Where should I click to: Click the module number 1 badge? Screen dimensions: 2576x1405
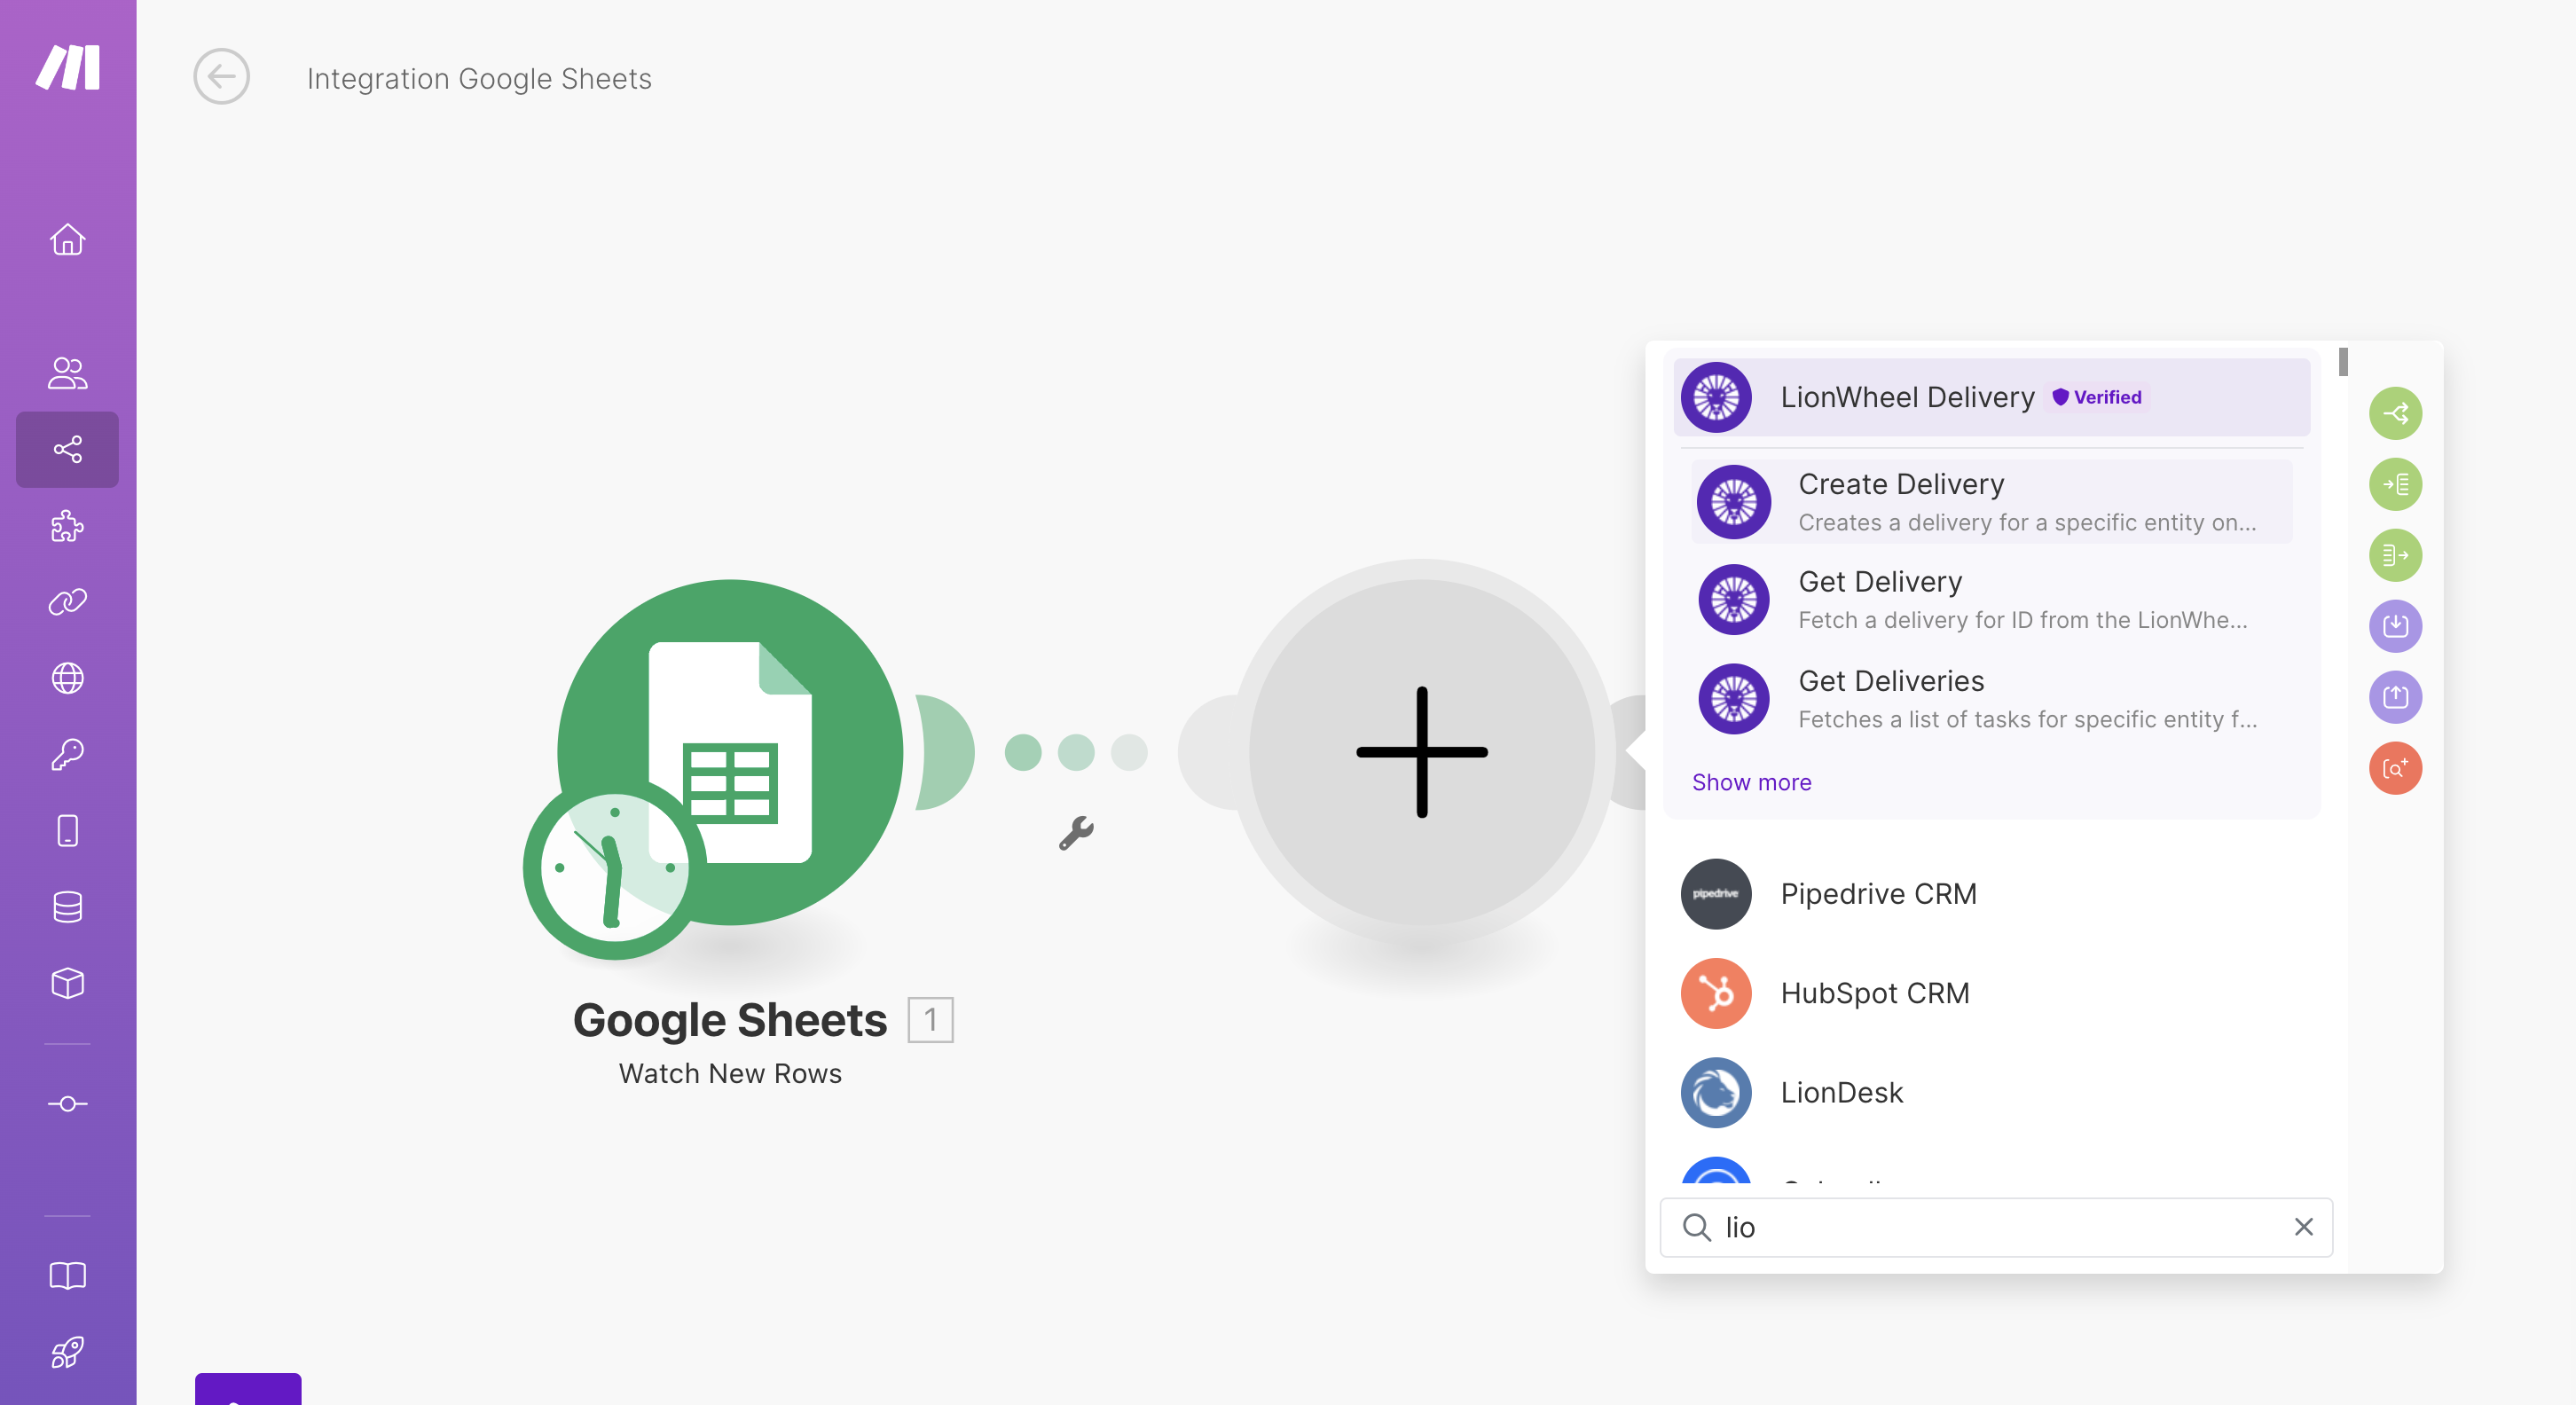pos(930,1020)
